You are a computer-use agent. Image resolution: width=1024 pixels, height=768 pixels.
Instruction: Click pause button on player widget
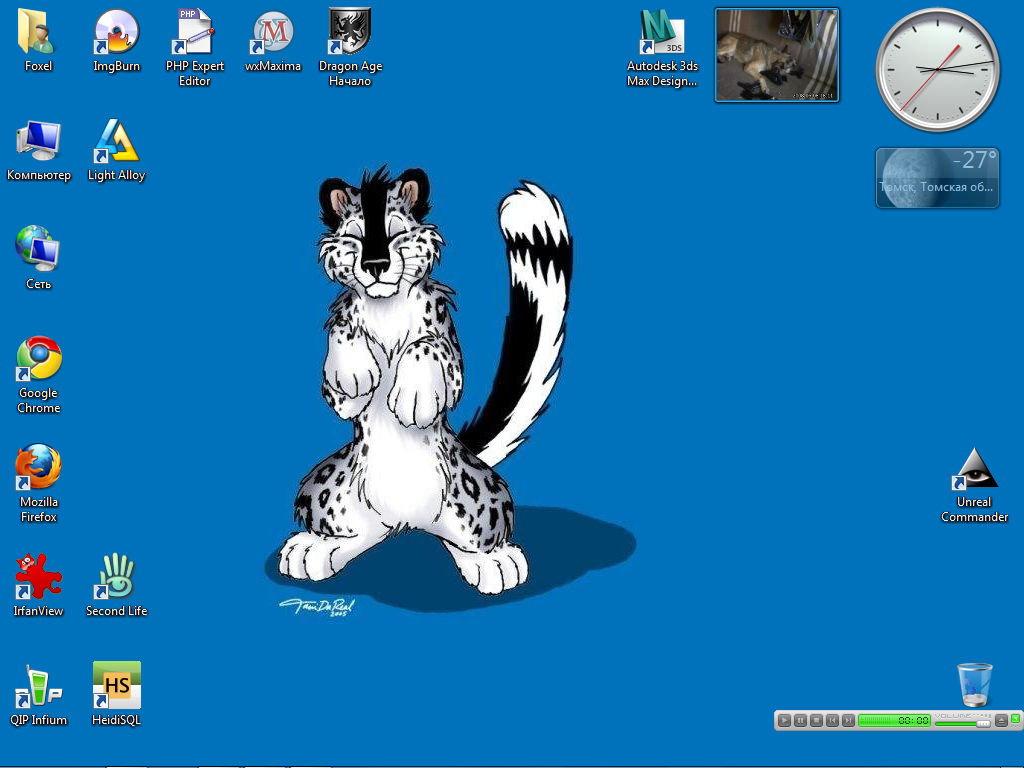pos(801,720)
